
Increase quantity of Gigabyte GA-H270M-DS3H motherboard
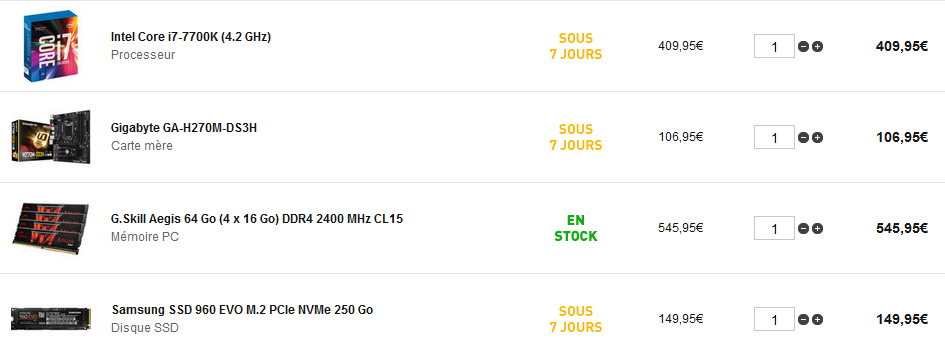click(817, 137)
